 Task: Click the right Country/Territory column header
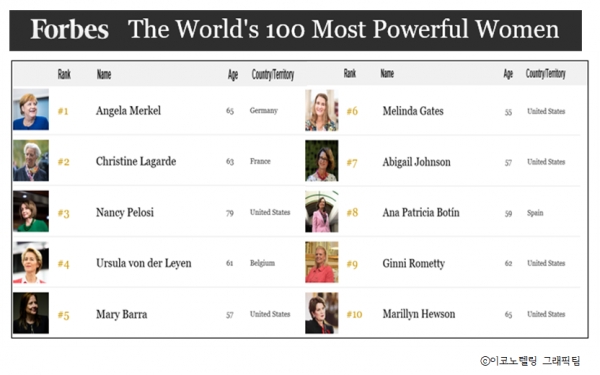(546, 73)
